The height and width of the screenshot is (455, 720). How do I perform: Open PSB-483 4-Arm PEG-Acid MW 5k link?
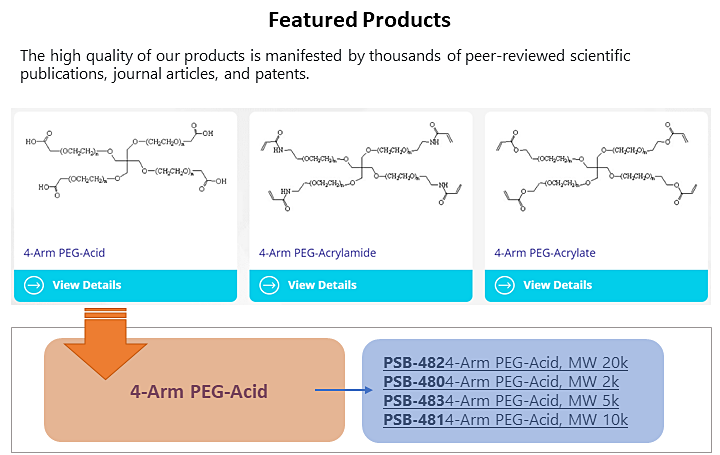click(501, 401)
